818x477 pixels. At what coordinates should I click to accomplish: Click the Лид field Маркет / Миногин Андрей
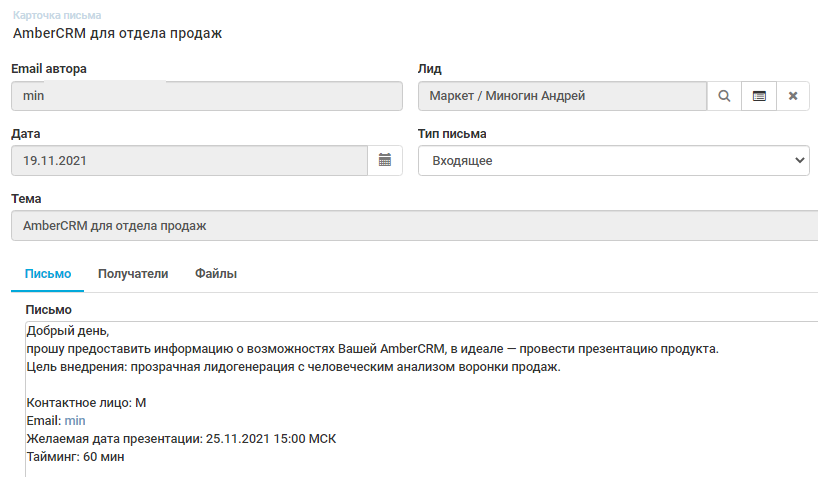click(x=562, y=96)
